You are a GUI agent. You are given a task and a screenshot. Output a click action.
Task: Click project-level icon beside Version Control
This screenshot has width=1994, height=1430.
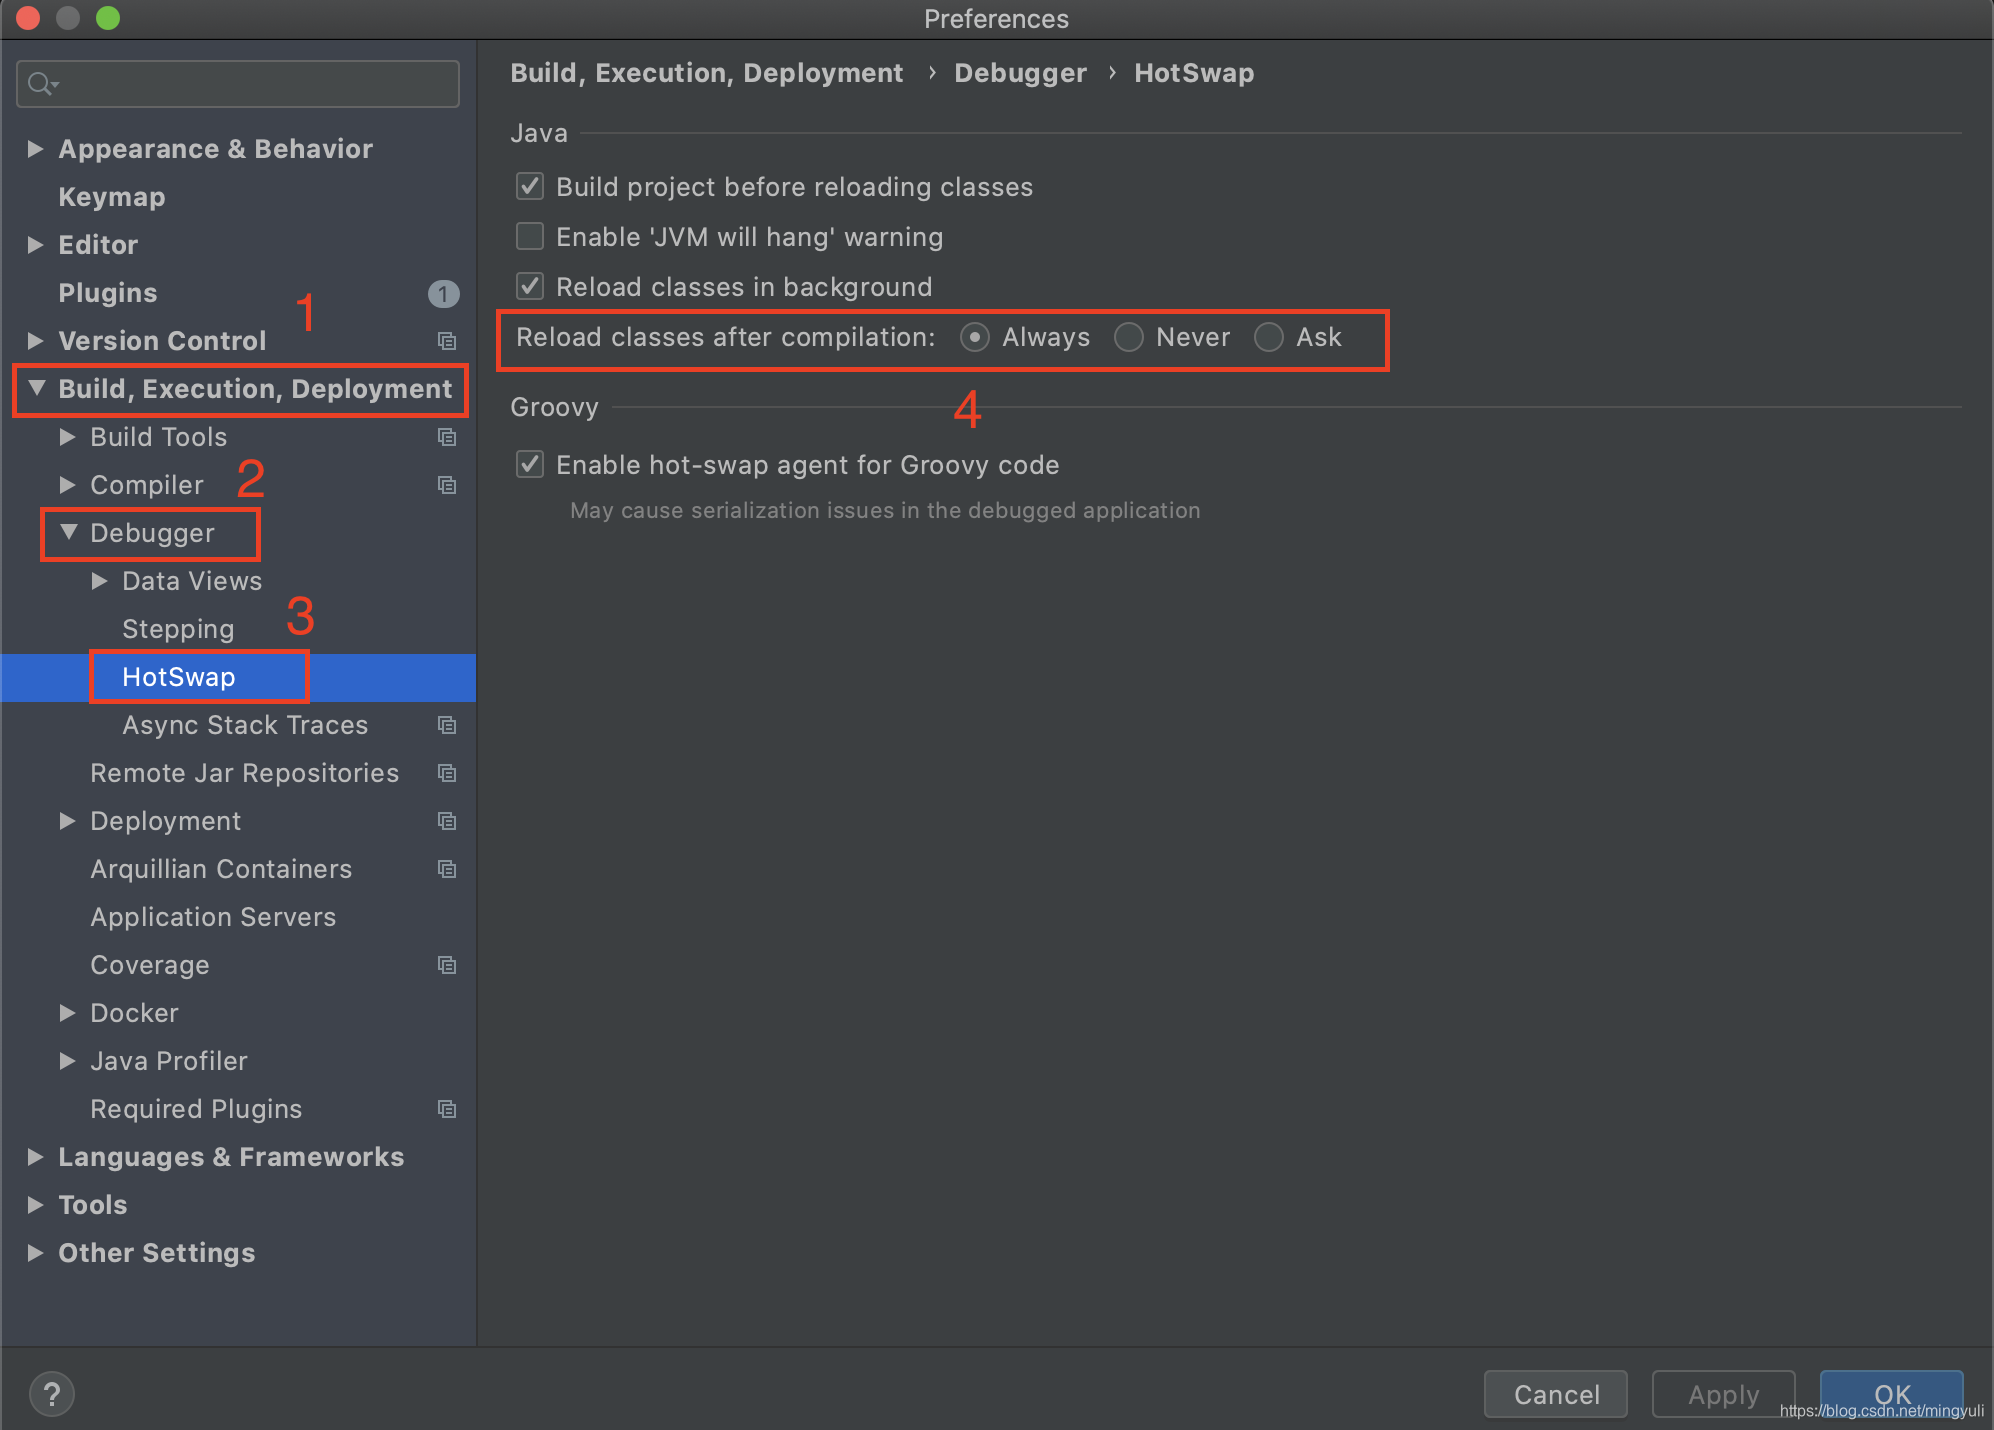click(x=447, y=342)
